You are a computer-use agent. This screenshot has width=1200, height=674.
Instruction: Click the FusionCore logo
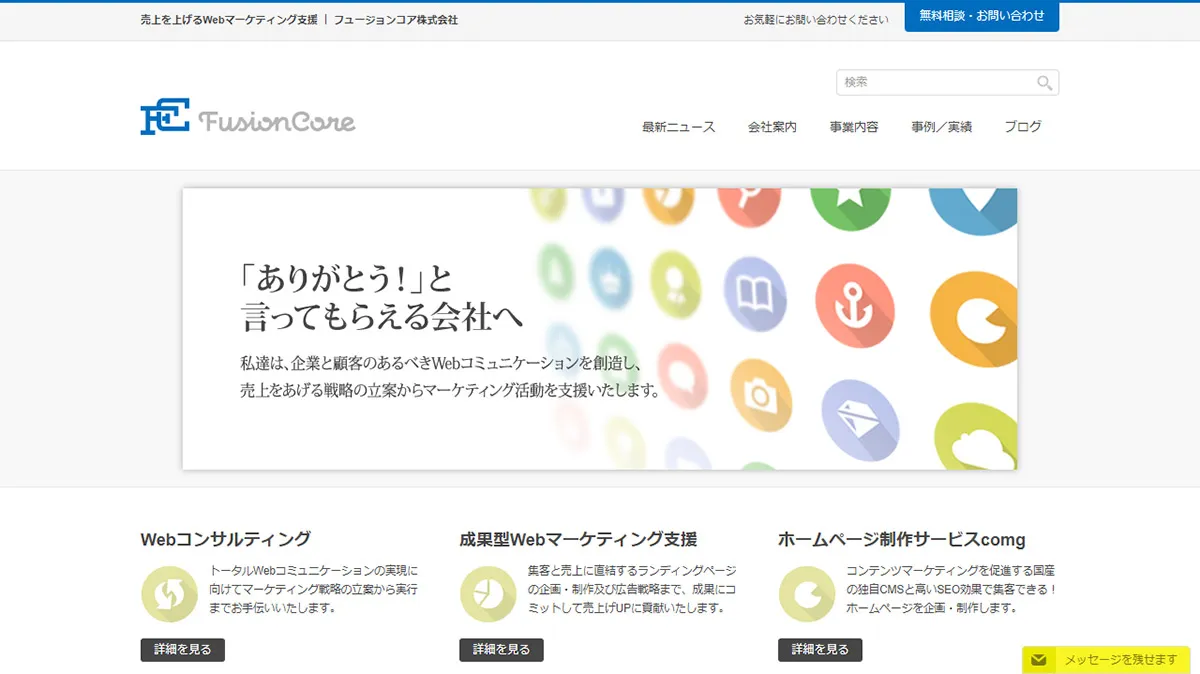(246, 117)
